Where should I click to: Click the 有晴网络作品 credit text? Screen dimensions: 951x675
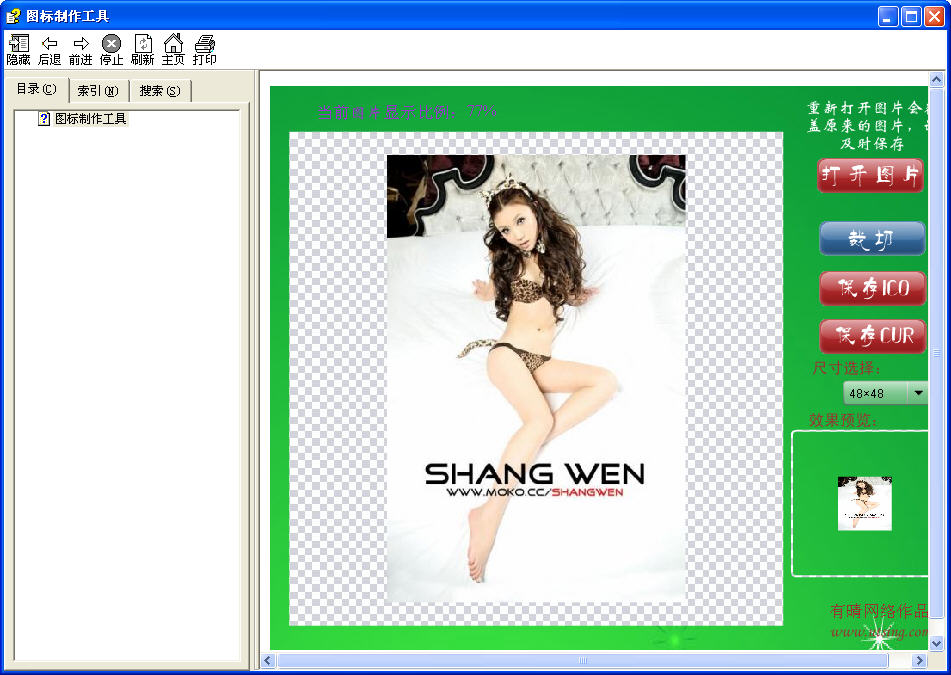879,611
